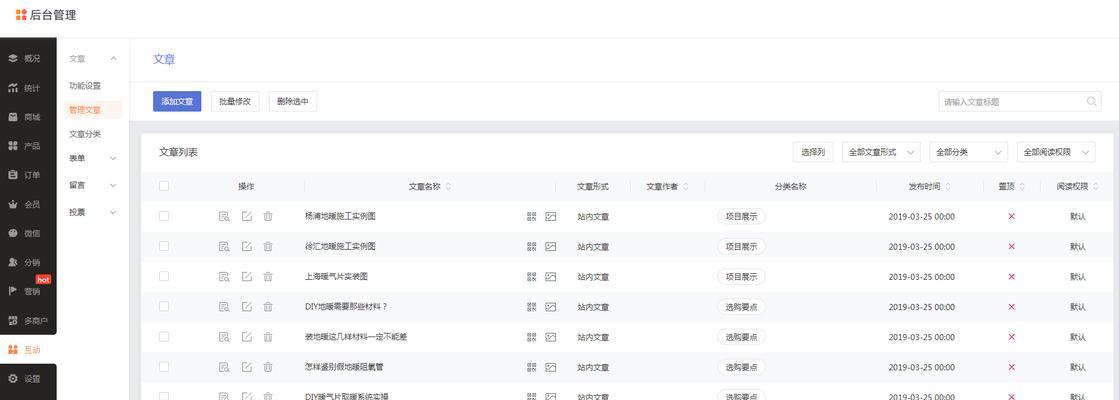Click preview icon for 装地暖这几样材料一定不能差
This screenshot has width=1119, height=400.
[x=224, y=337]
